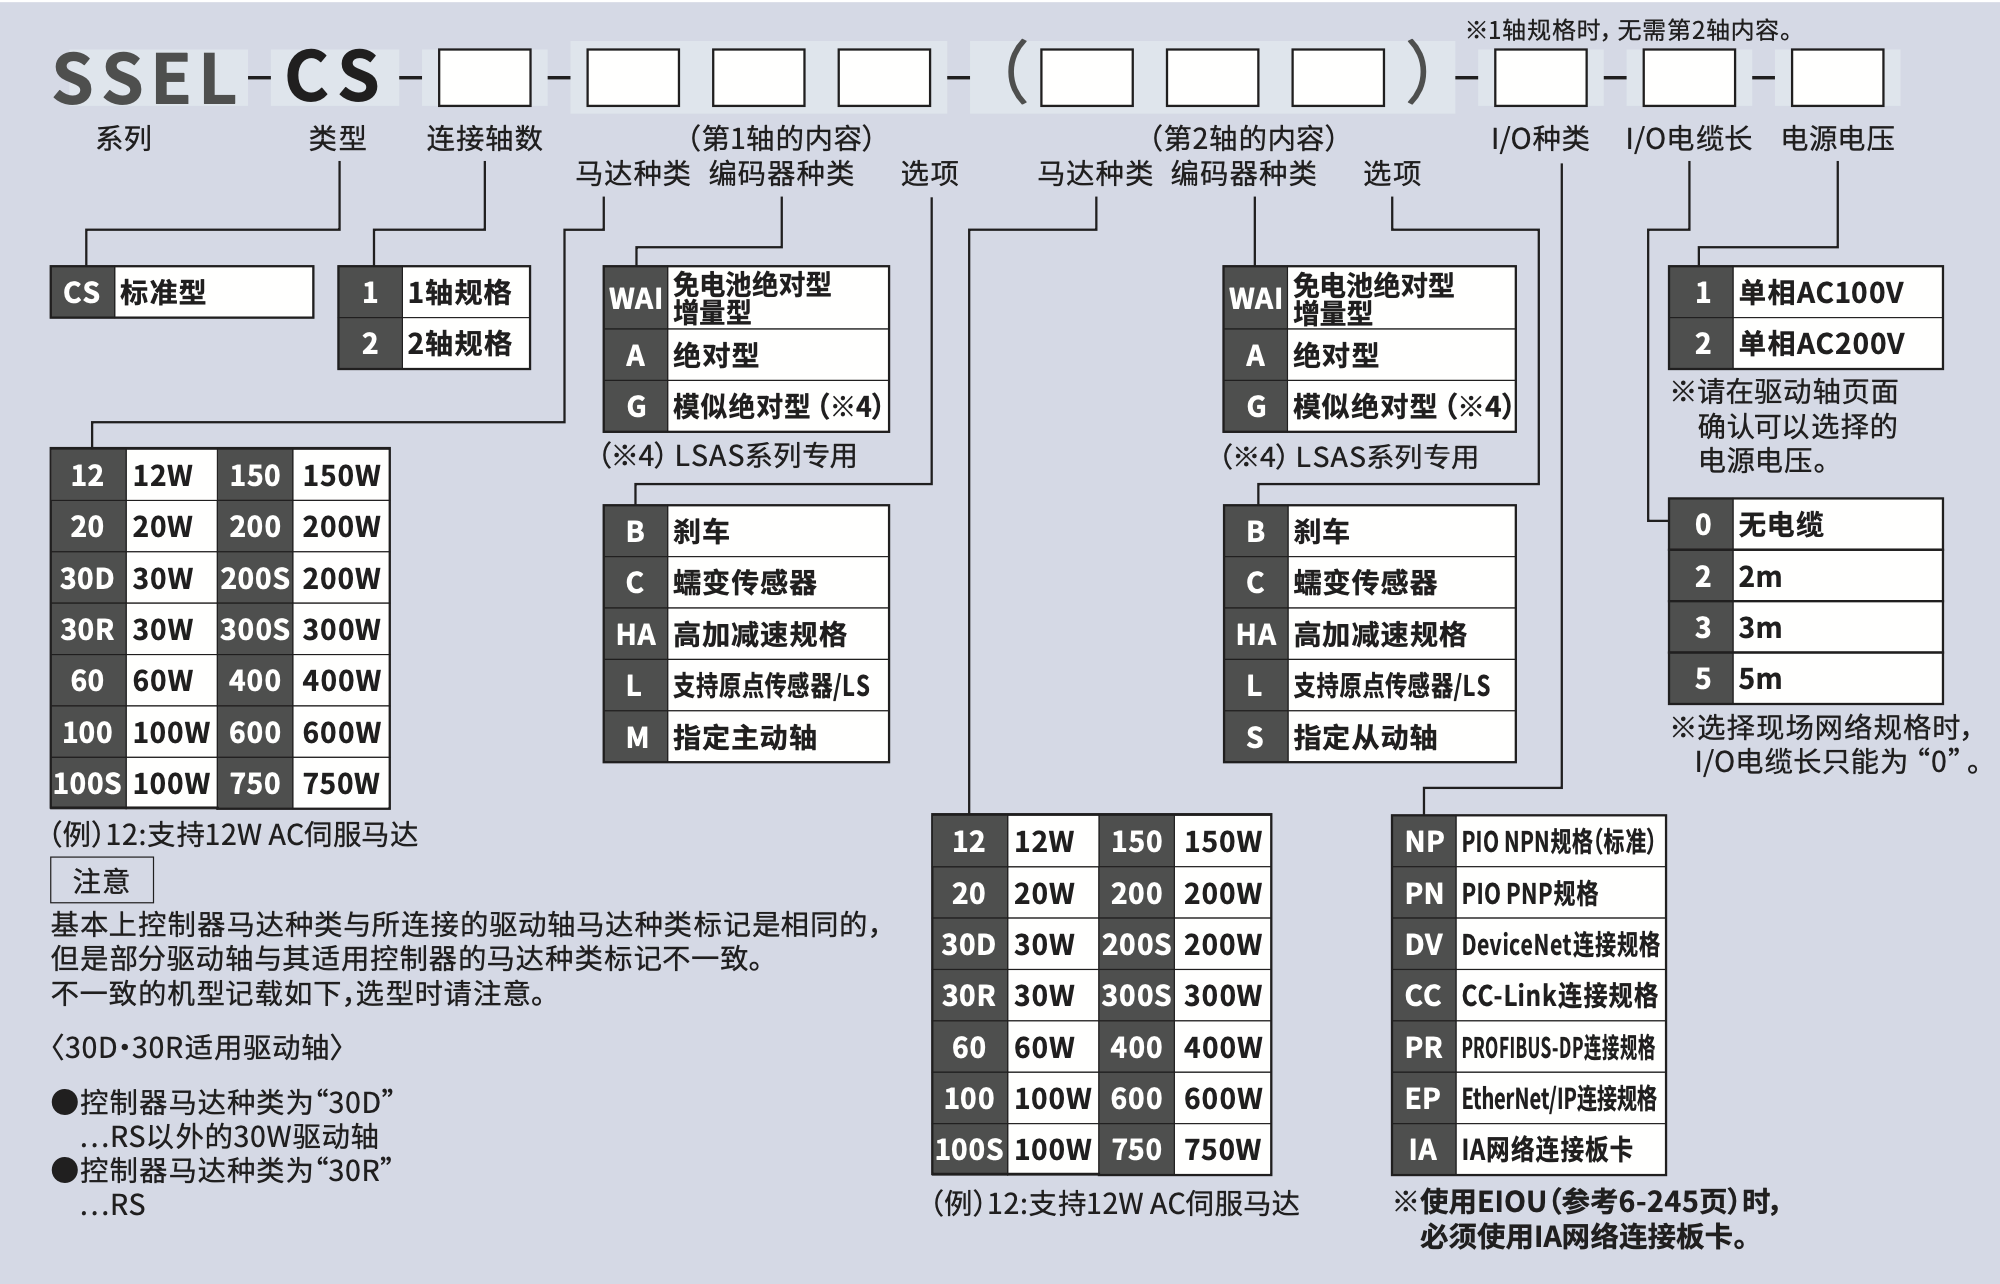Image resolution: width=2000 pixels, height=1284 pixels.
Task: Click the 系列 label under SSEL
Action: coord(124,138)
